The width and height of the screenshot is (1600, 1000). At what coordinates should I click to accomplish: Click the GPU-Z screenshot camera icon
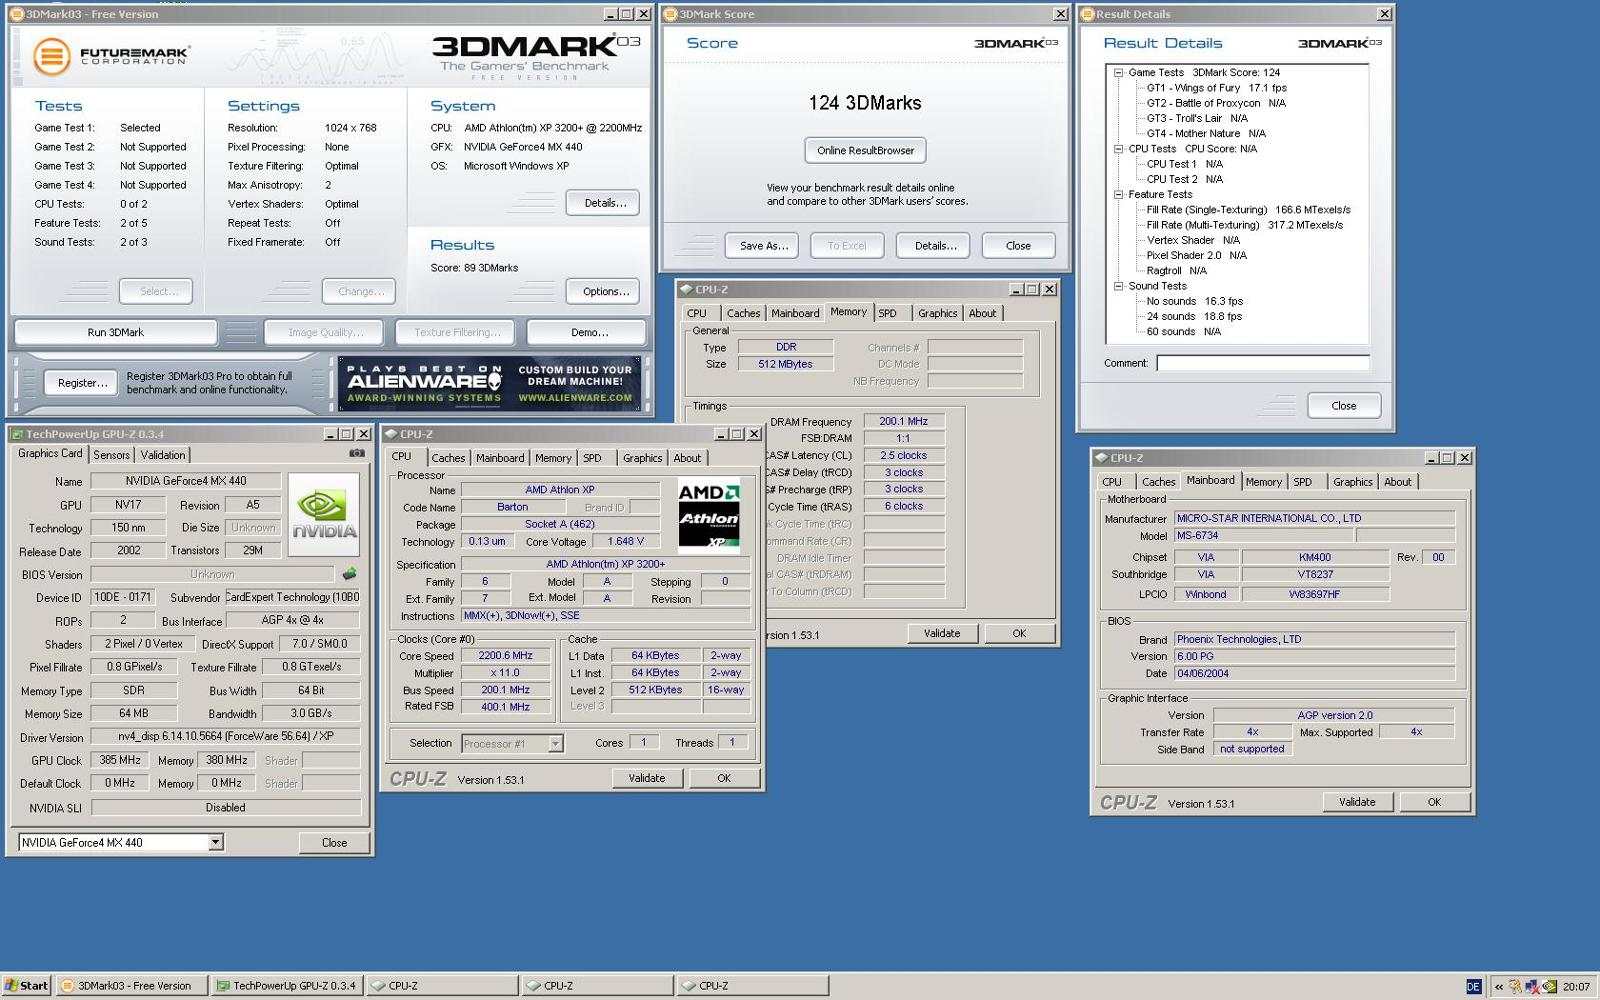(356, 454)
